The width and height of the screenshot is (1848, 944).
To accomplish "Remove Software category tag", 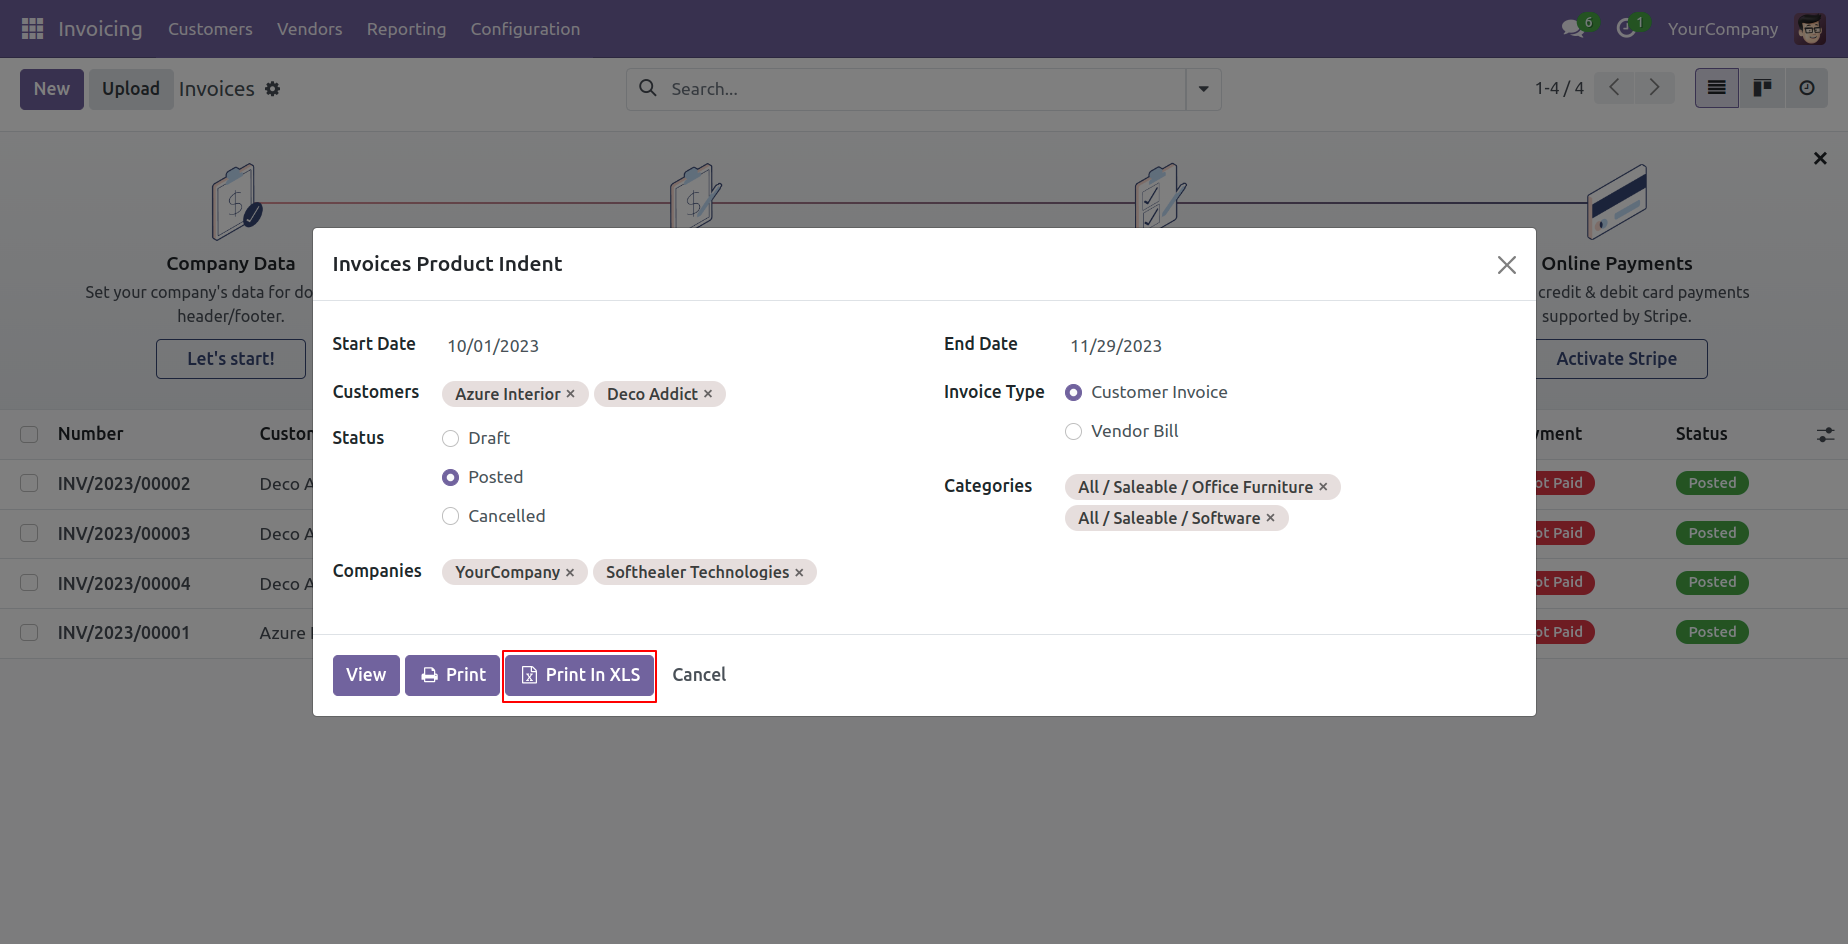I will tap(1271, 518).
